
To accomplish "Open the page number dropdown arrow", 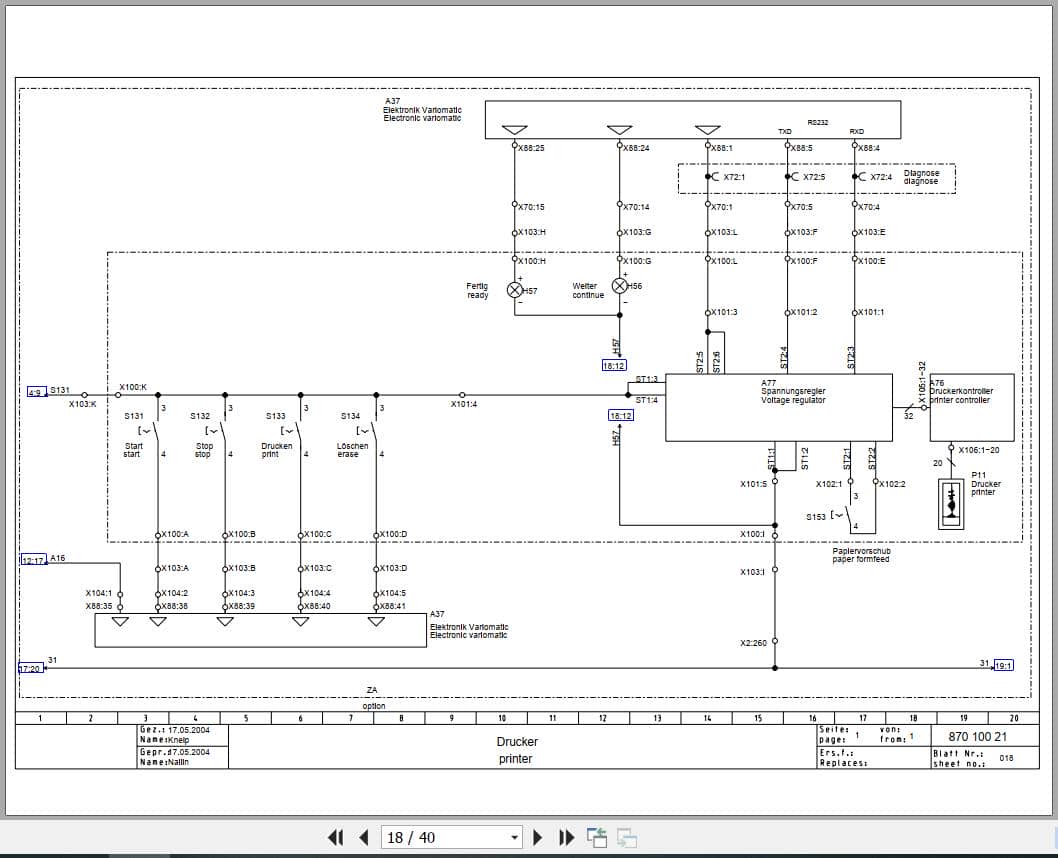I will coord(514,838).
